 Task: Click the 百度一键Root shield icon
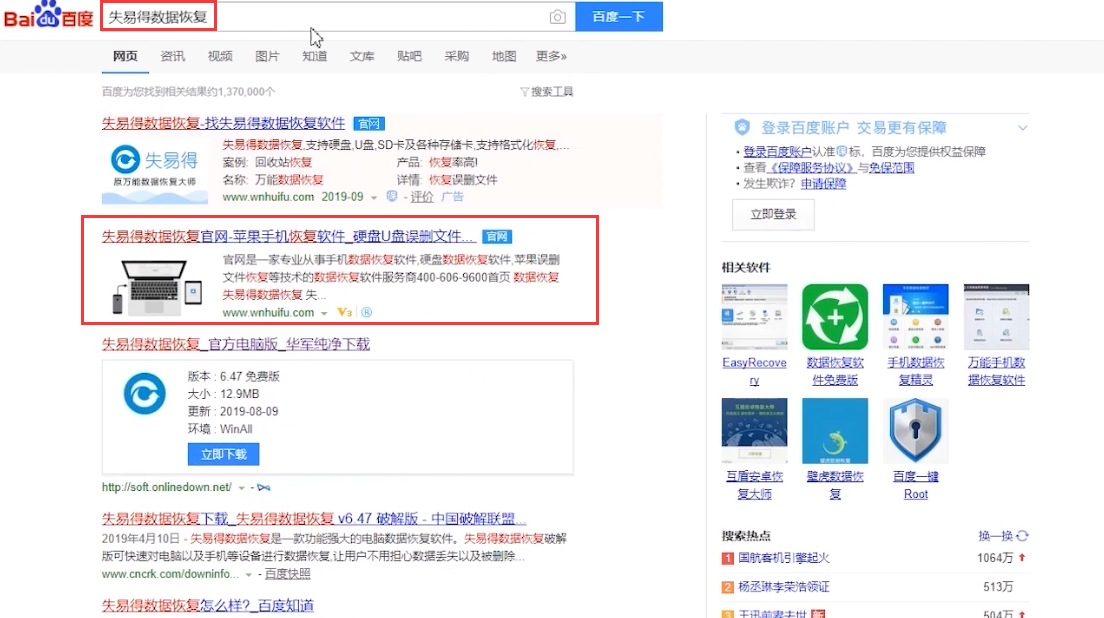[x=915, y=431]
